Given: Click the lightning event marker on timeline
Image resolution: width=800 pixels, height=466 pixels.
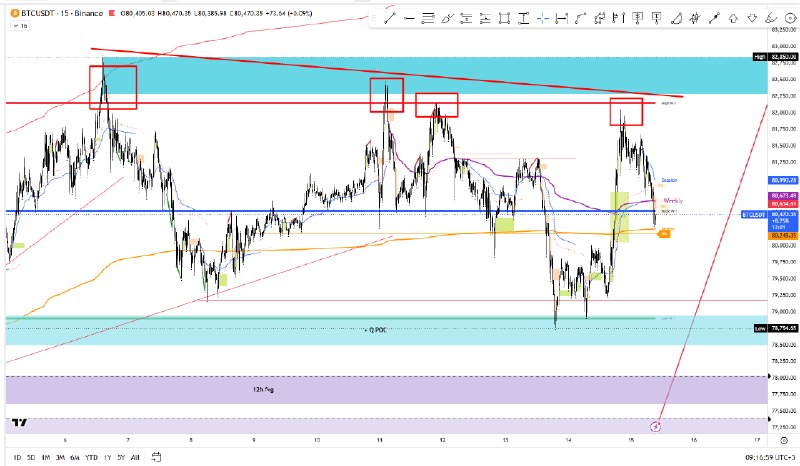Looking at the screenshot, I should 656,426.
